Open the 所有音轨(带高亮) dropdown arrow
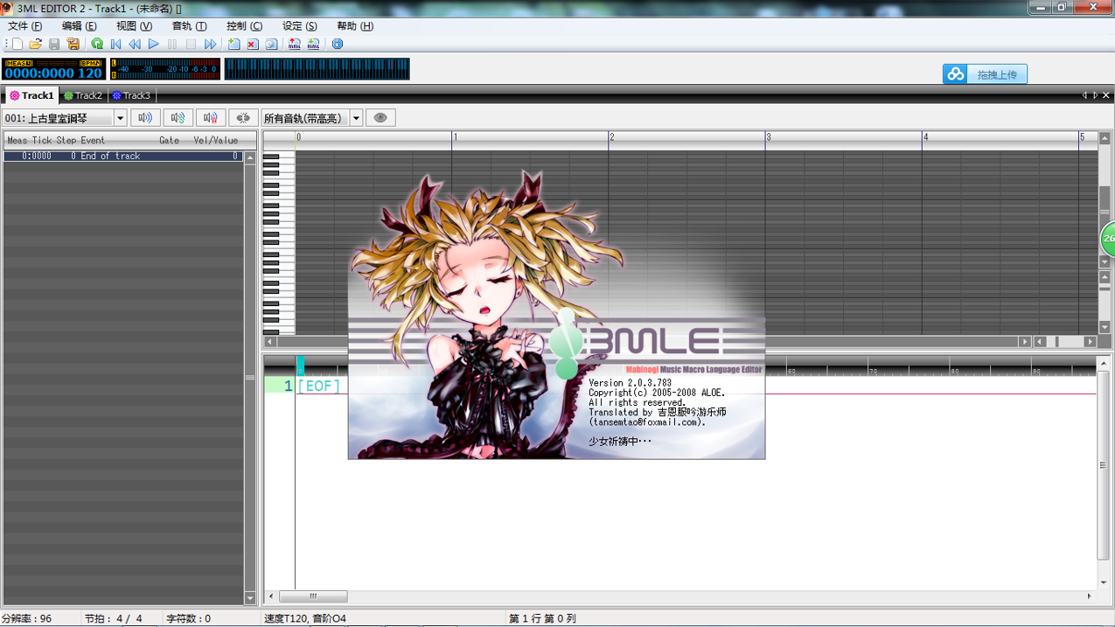1115x627 pixels. (x=356, y=118)
